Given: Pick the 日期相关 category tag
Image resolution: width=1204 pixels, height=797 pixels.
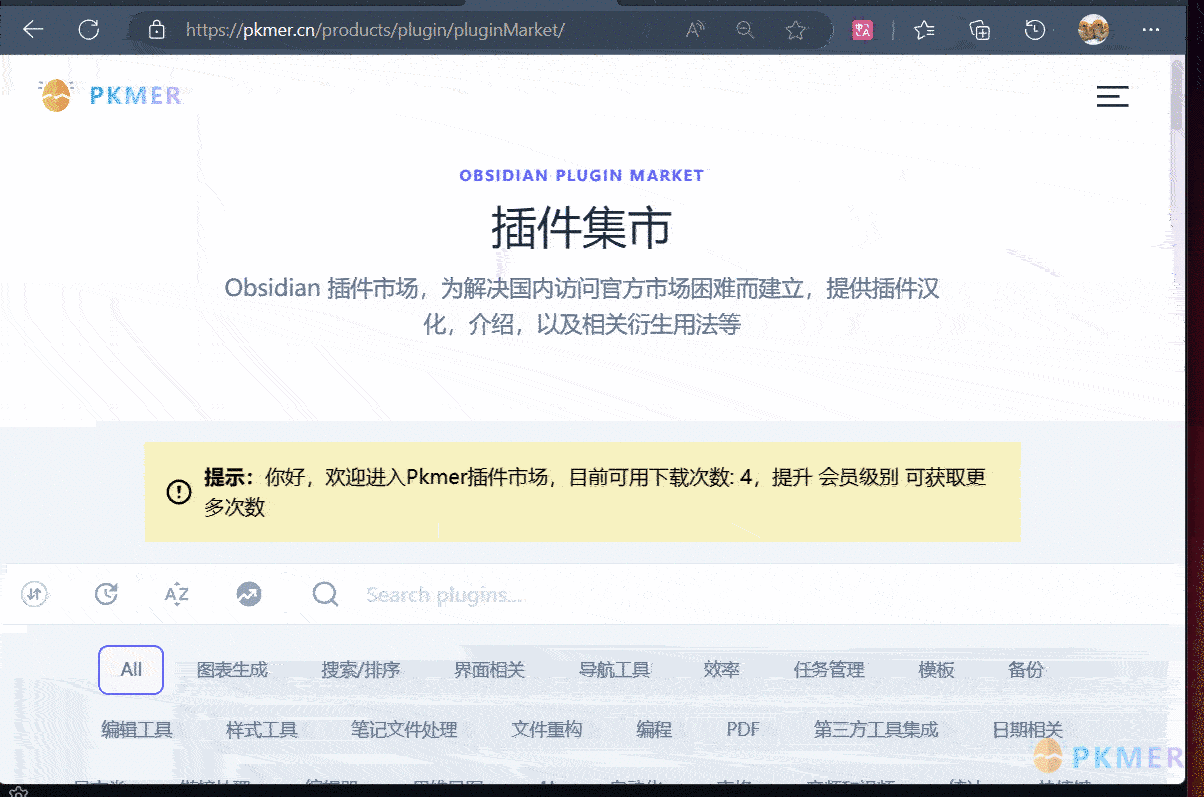Looking at the screenshot, I should pyautogui.click(x=1028, y=730).
